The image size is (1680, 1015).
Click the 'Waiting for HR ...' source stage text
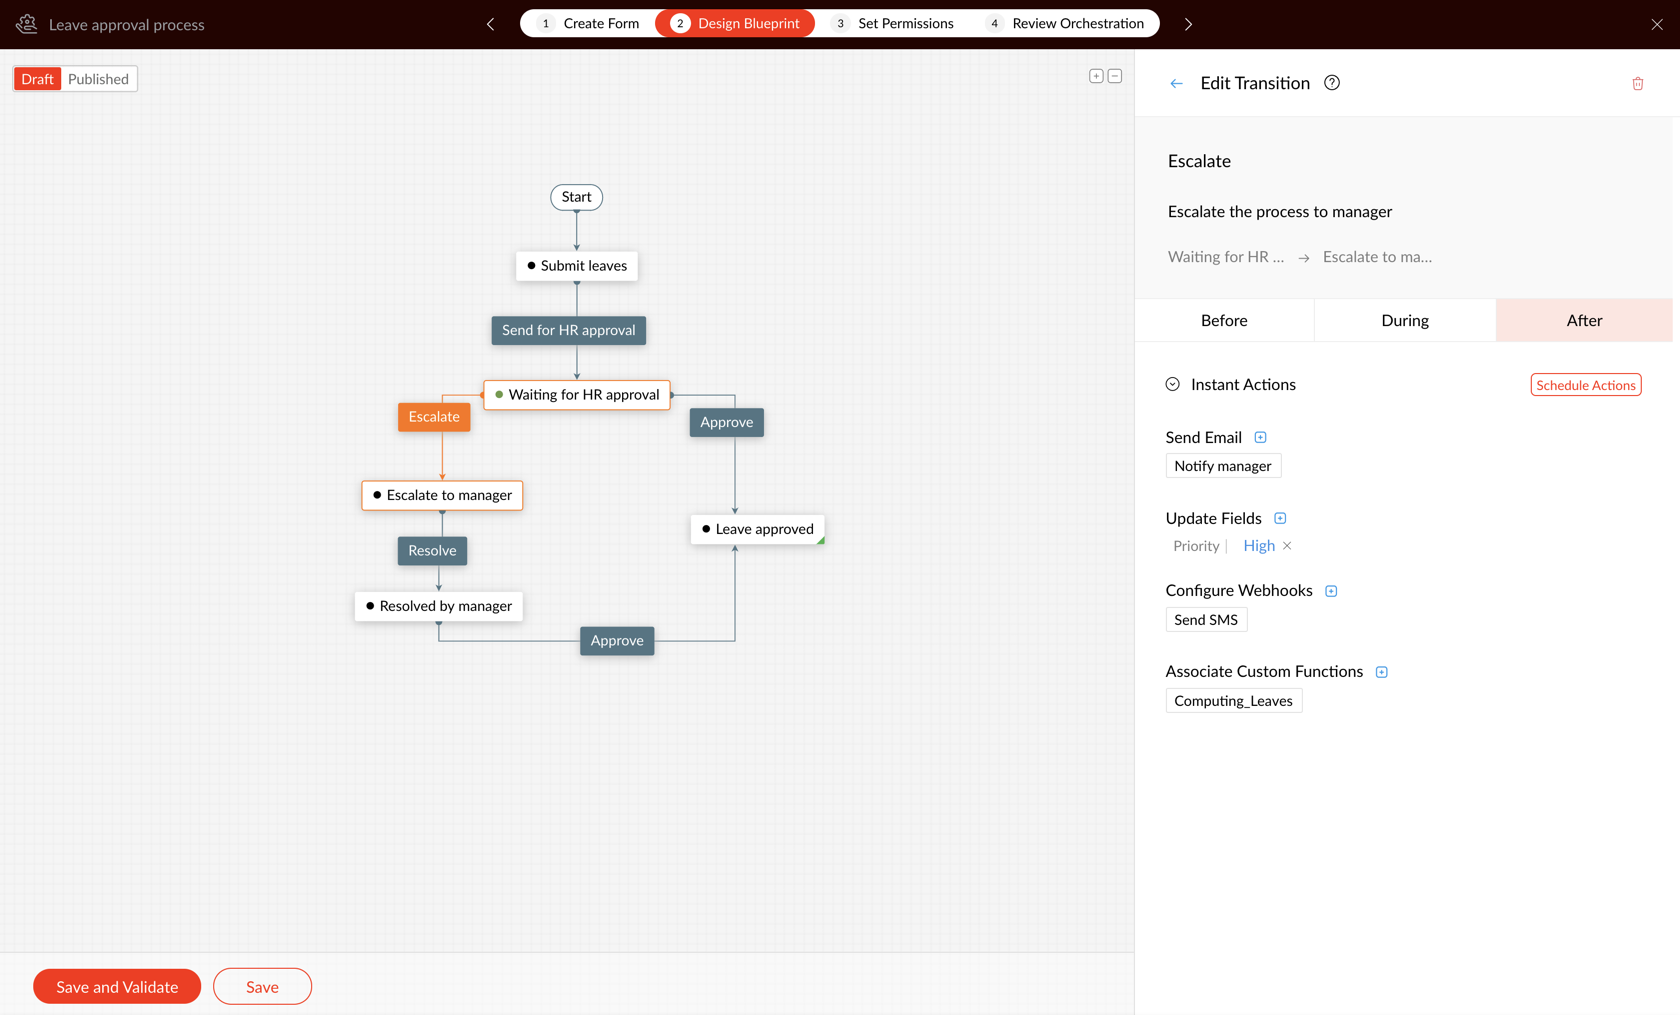(1226, 257)
